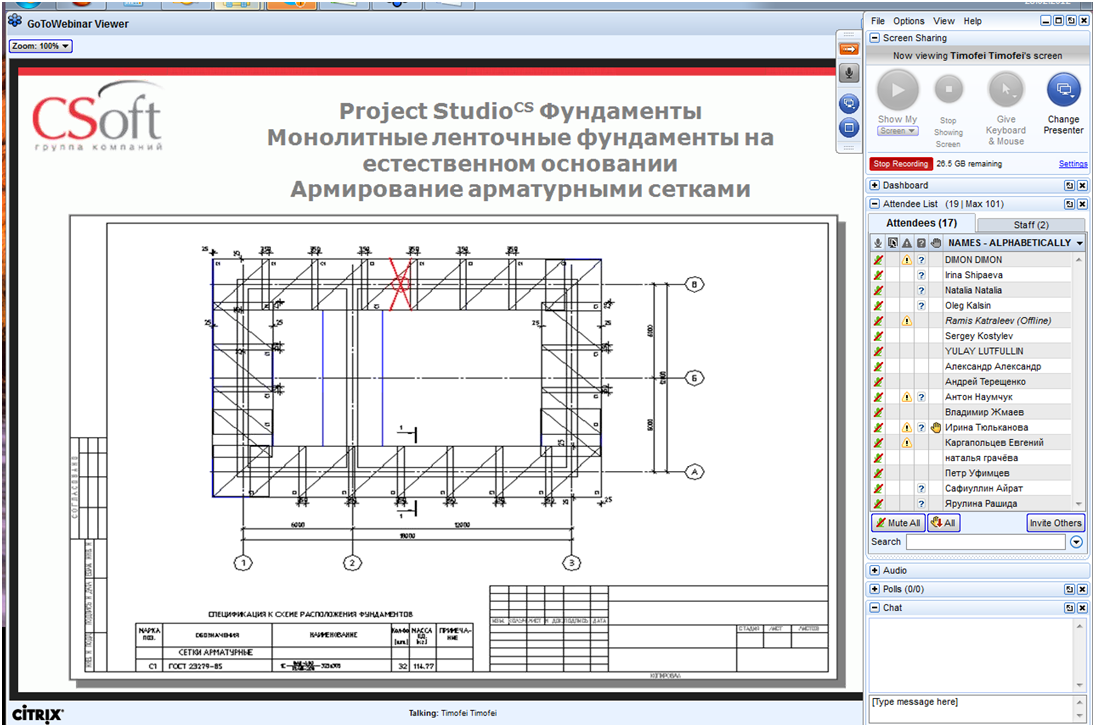This screenshot has width=1095, height=727.
Task: Open the File menu
Action: pos(878,21)
